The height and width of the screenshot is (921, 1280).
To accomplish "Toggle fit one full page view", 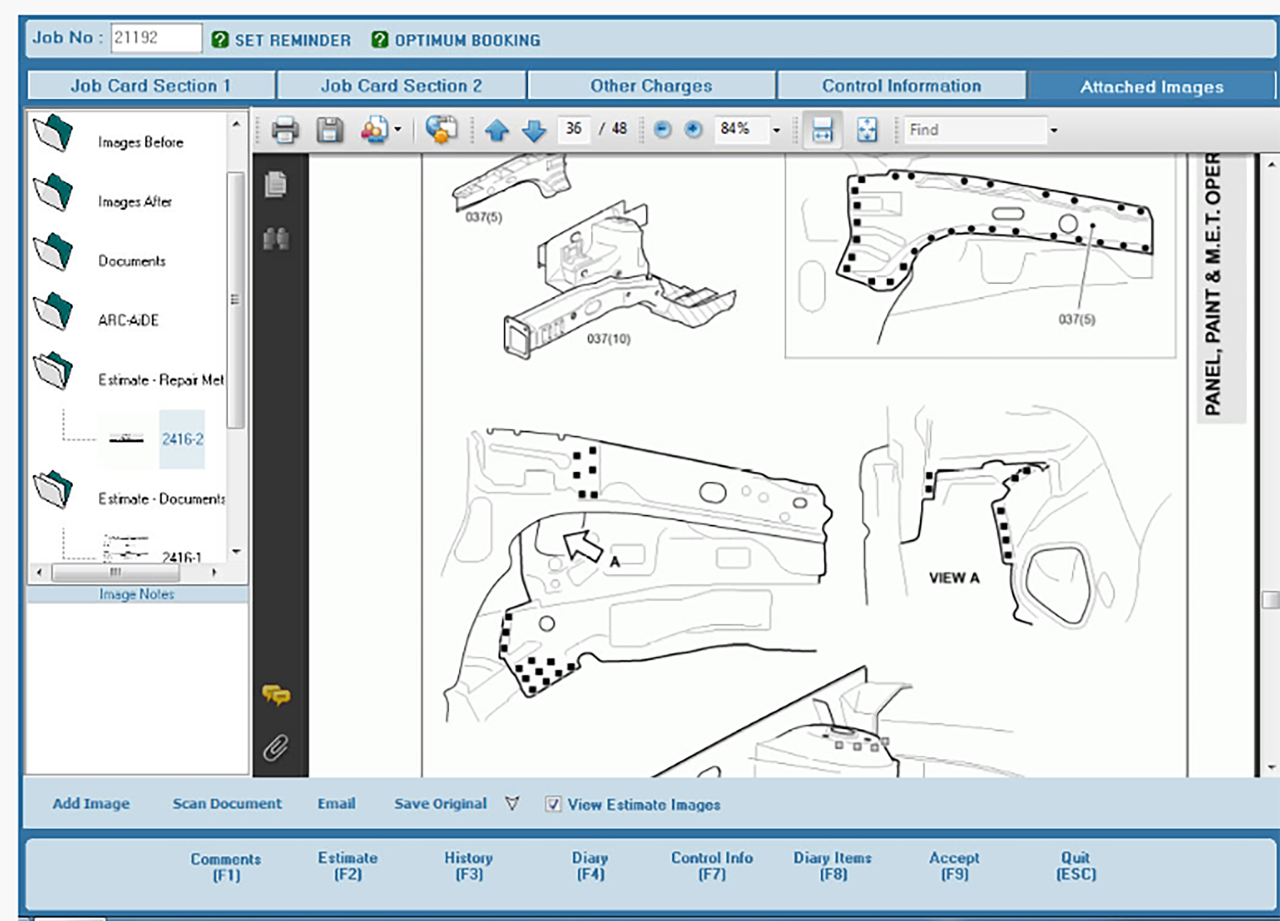I will point(867,130).
